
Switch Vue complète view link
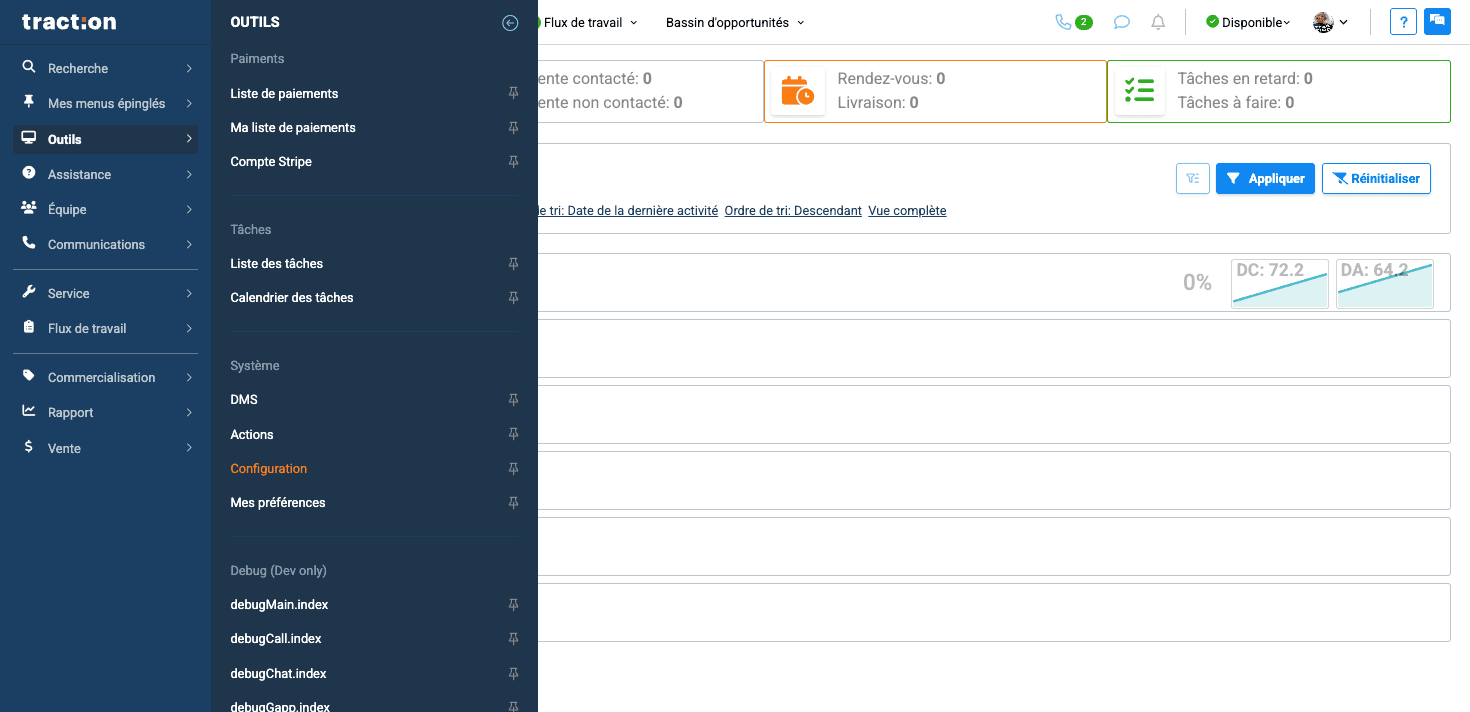coord(907,211)
